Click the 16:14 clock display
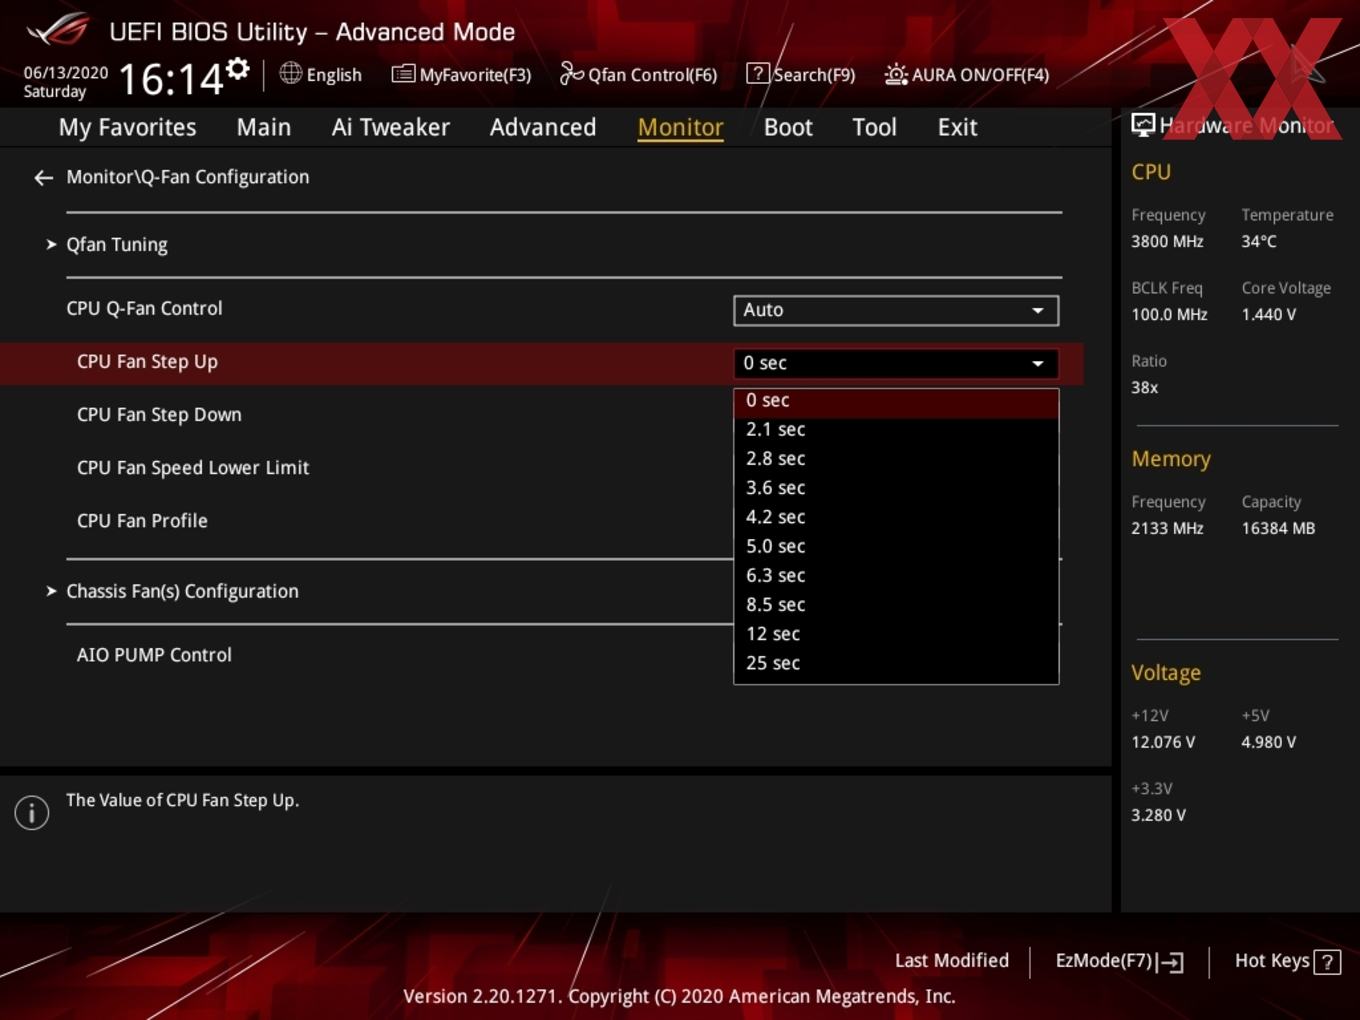Viewport: 1360px width, 1020px height. (171, 80)
